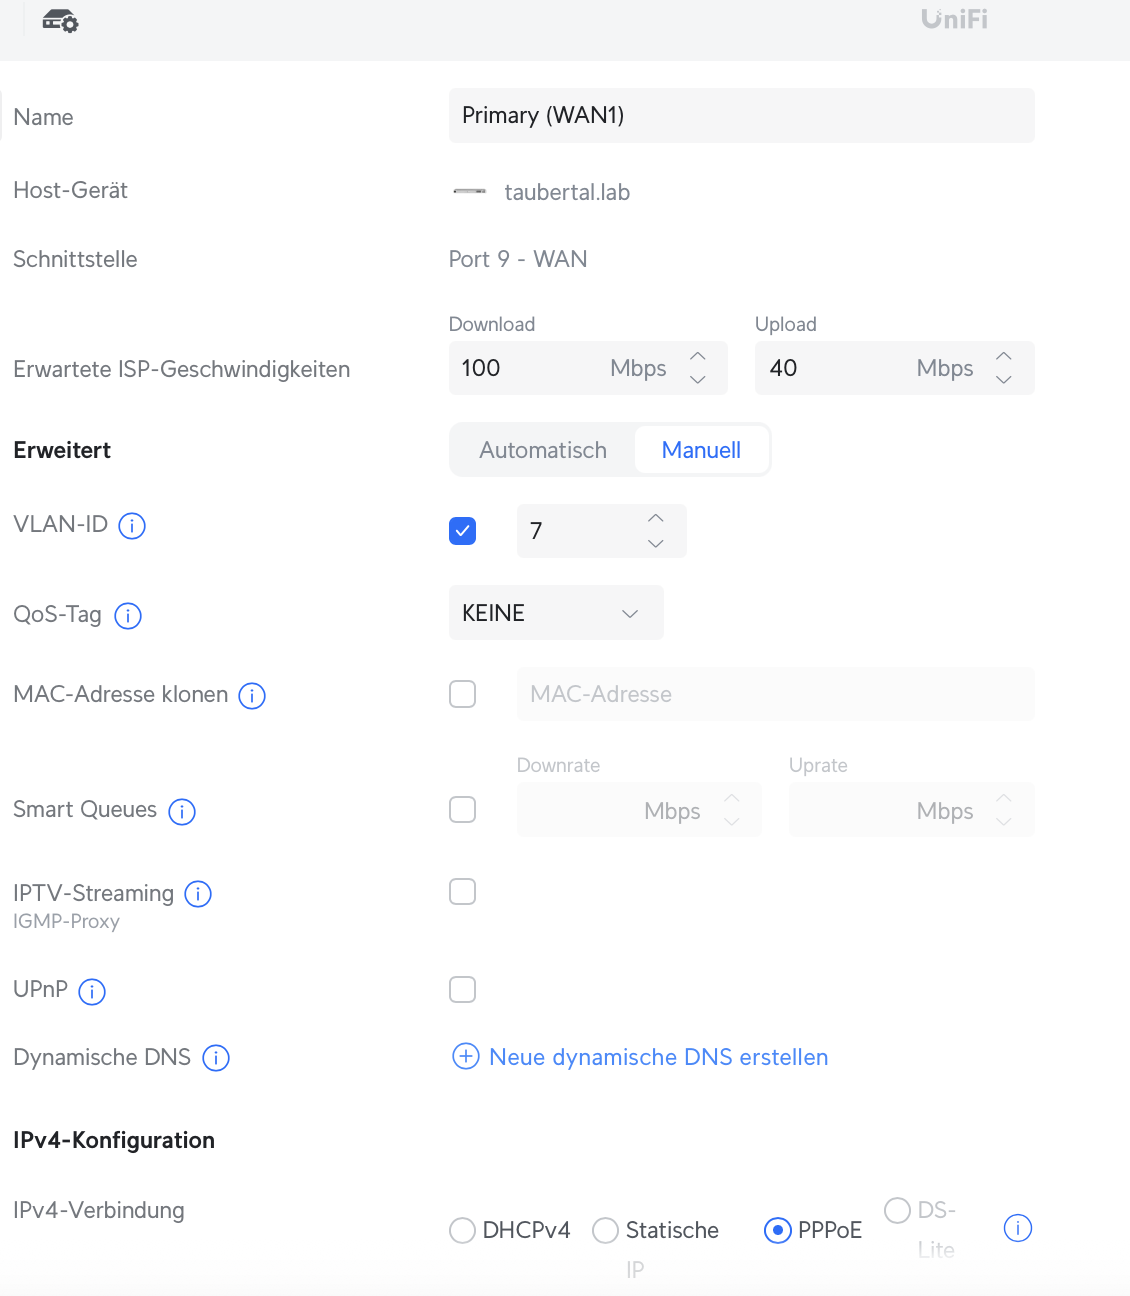
Task: Increase the Download speed with up arrow
Action: (x=698, y=357)
